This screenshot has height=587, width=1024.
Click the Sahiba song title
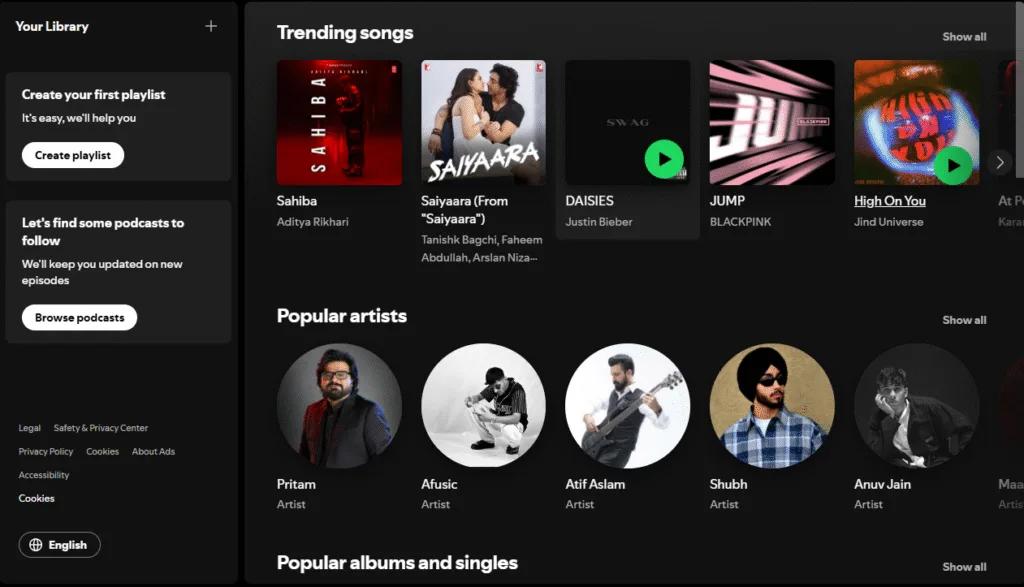(296, 201)
